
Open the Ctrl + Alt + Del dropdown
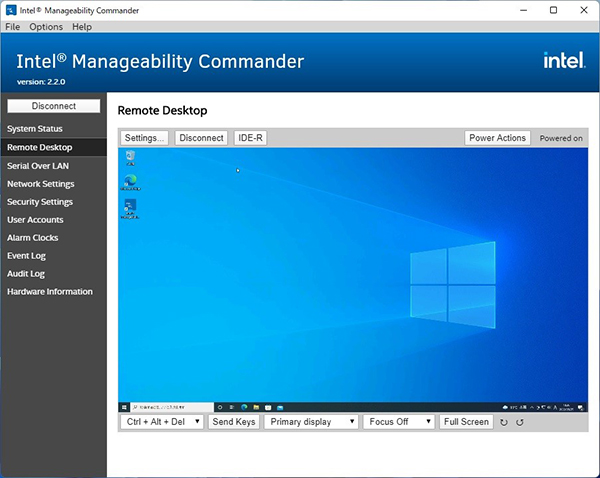pos(162,422)
